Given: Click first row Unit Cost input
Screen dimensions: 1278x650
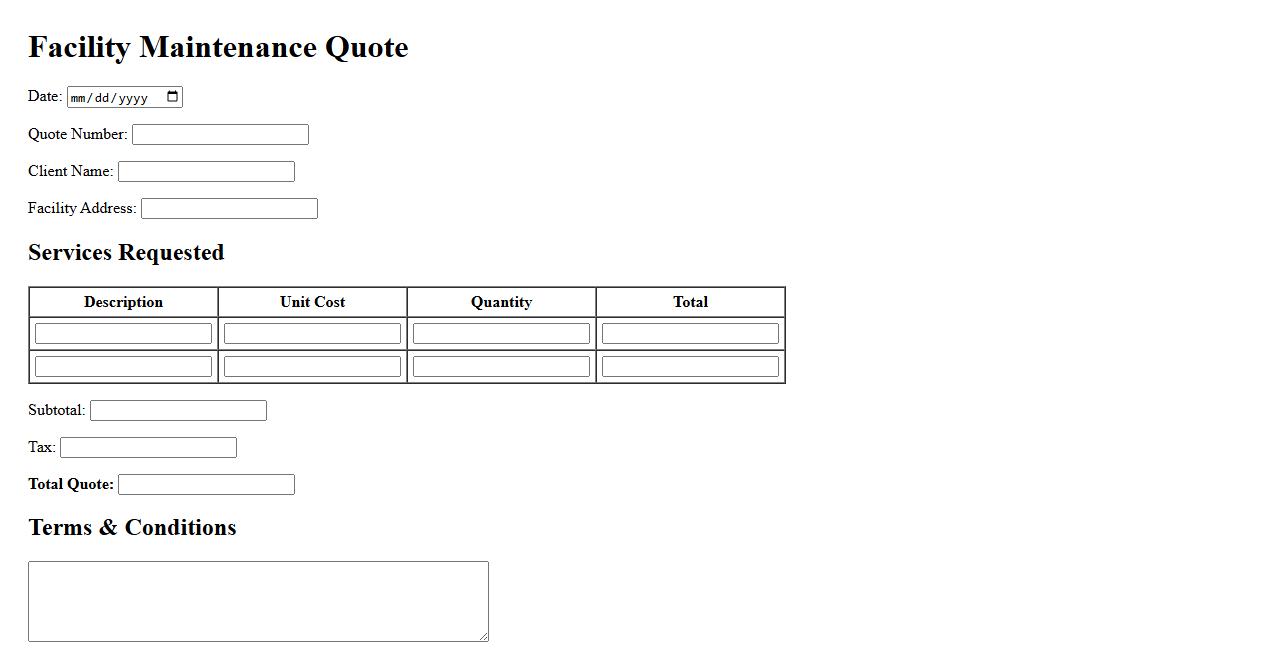Looking at the screenshot, I should tap(312, 333).
